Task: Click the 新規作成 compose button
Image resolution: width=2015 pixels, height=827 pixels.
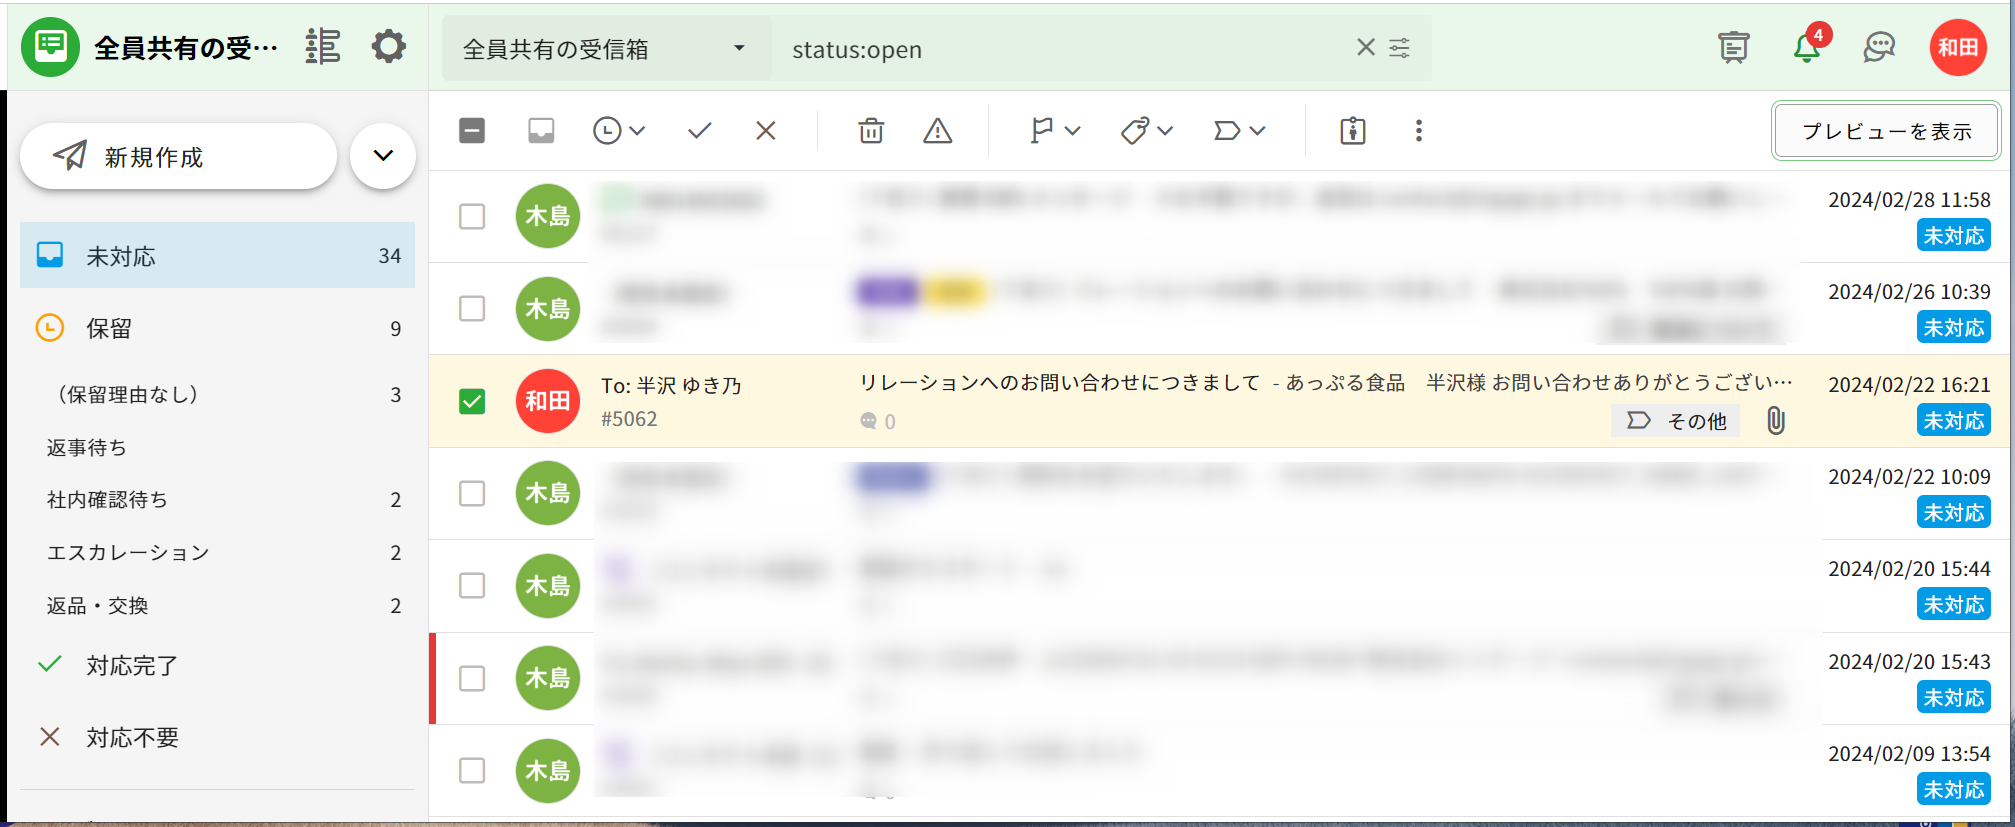Action: pos(178,156)
